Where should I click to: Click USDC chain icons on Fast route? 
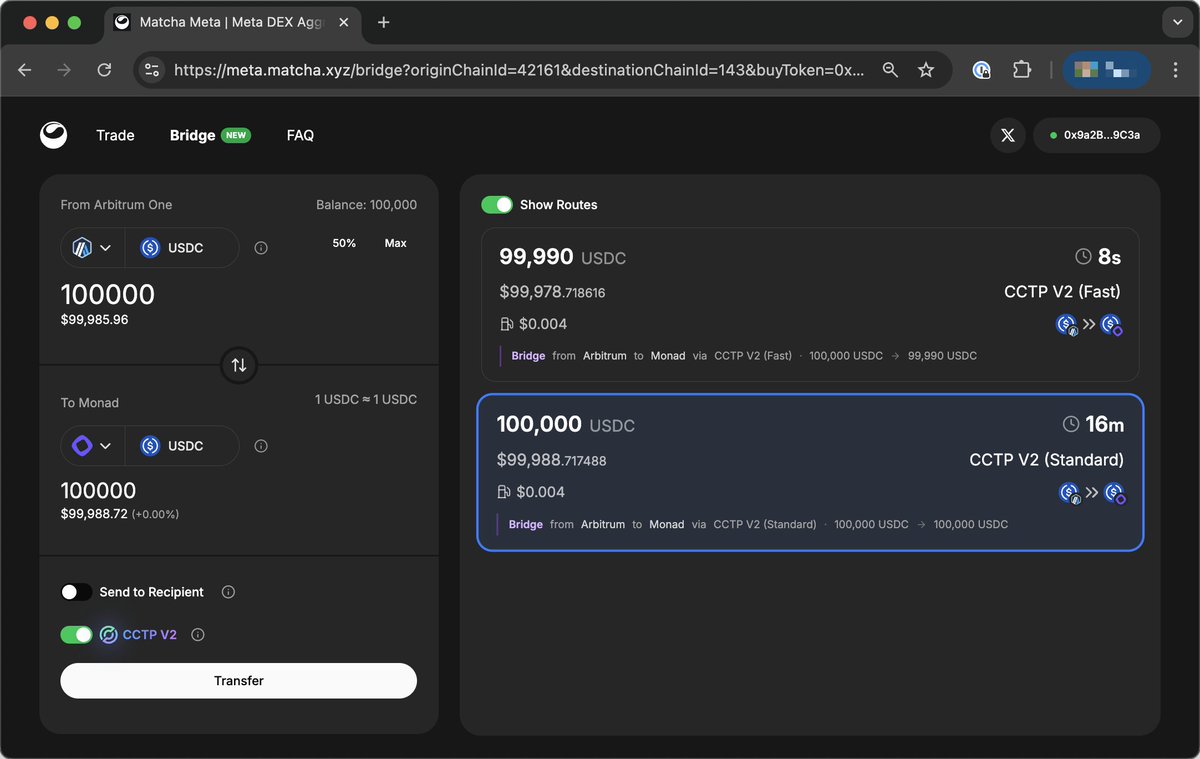1089,325
